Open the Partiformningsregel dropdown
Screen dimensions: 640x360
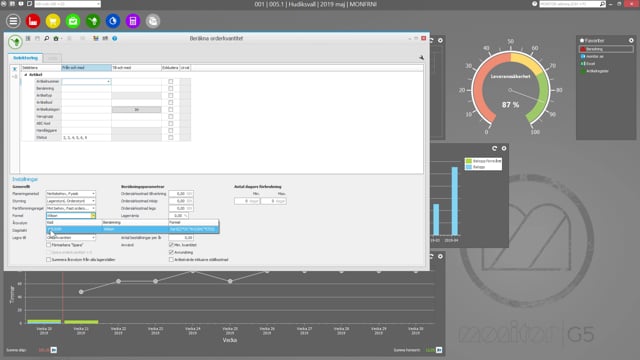(x=93, y=208)
